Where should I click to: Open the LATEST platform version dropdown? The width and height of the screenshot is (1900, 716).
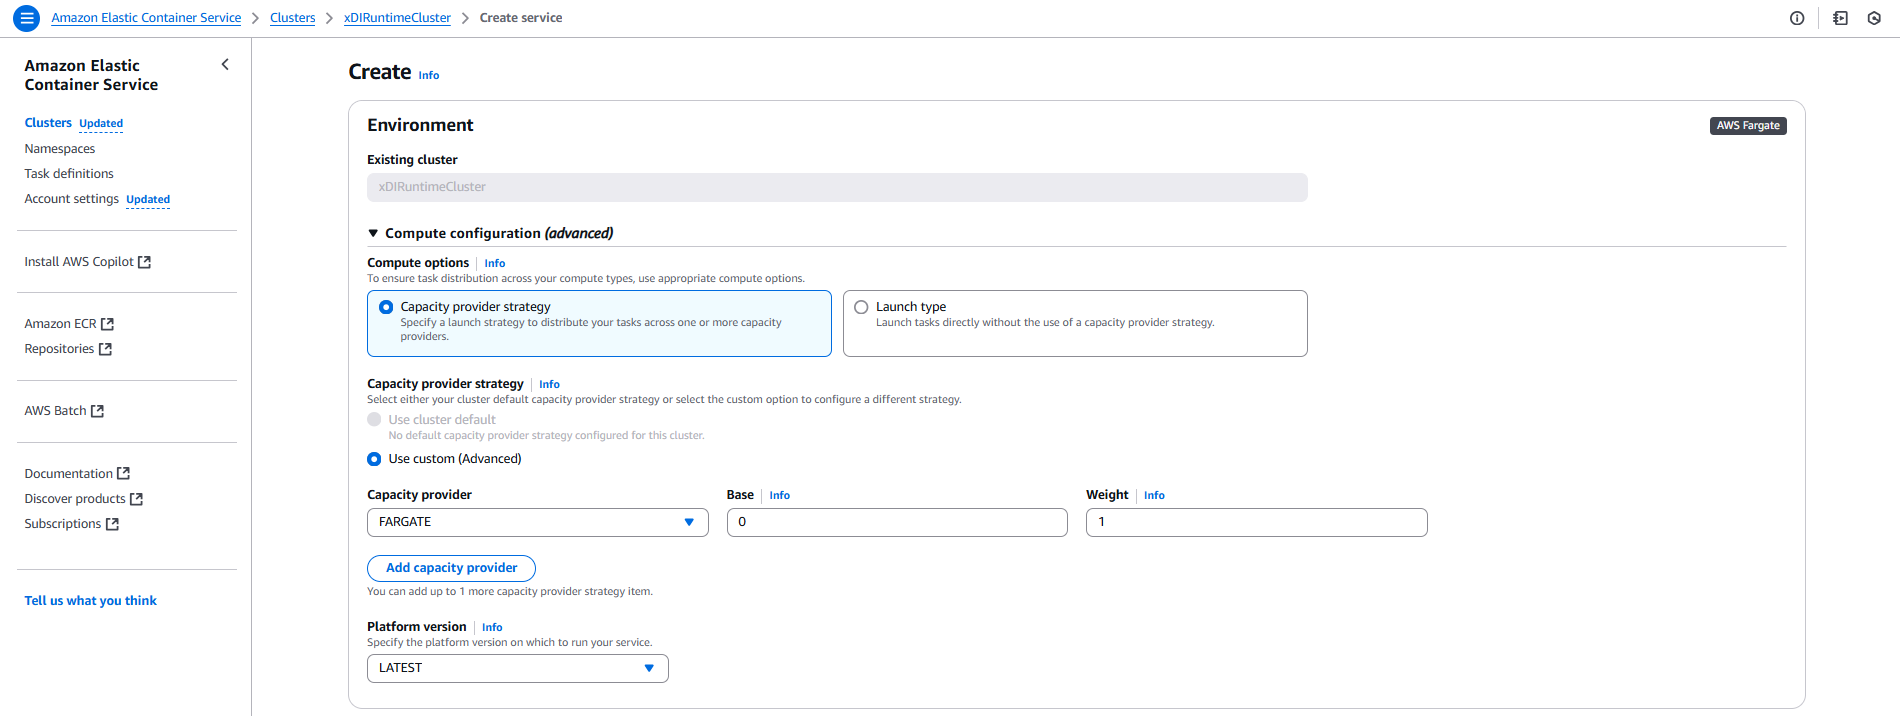pos(517,668)
